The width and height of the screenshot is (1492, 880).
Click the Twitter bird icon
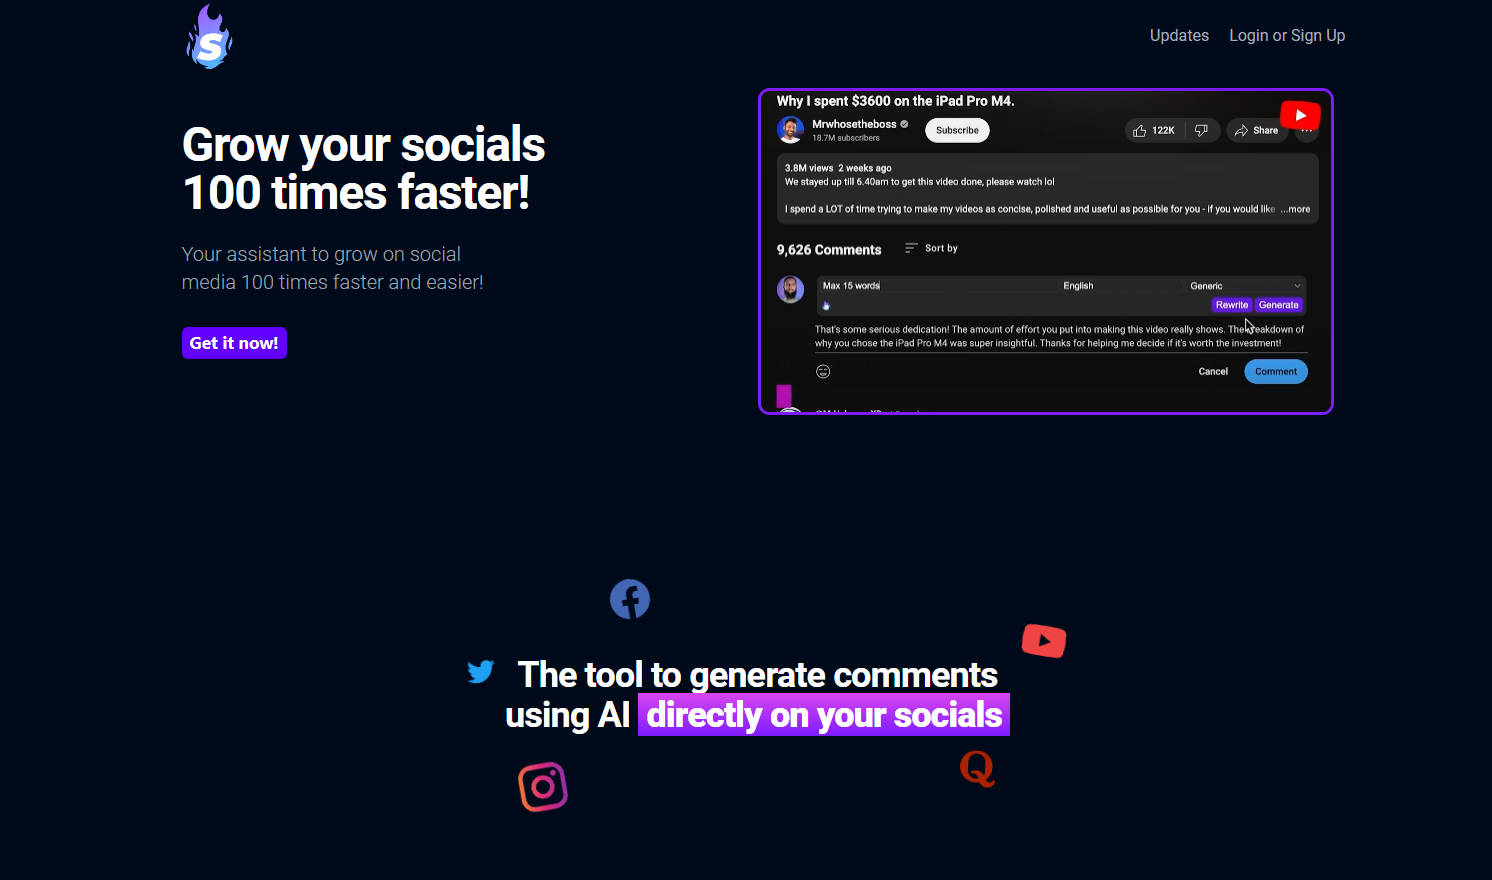pos(481,671)
